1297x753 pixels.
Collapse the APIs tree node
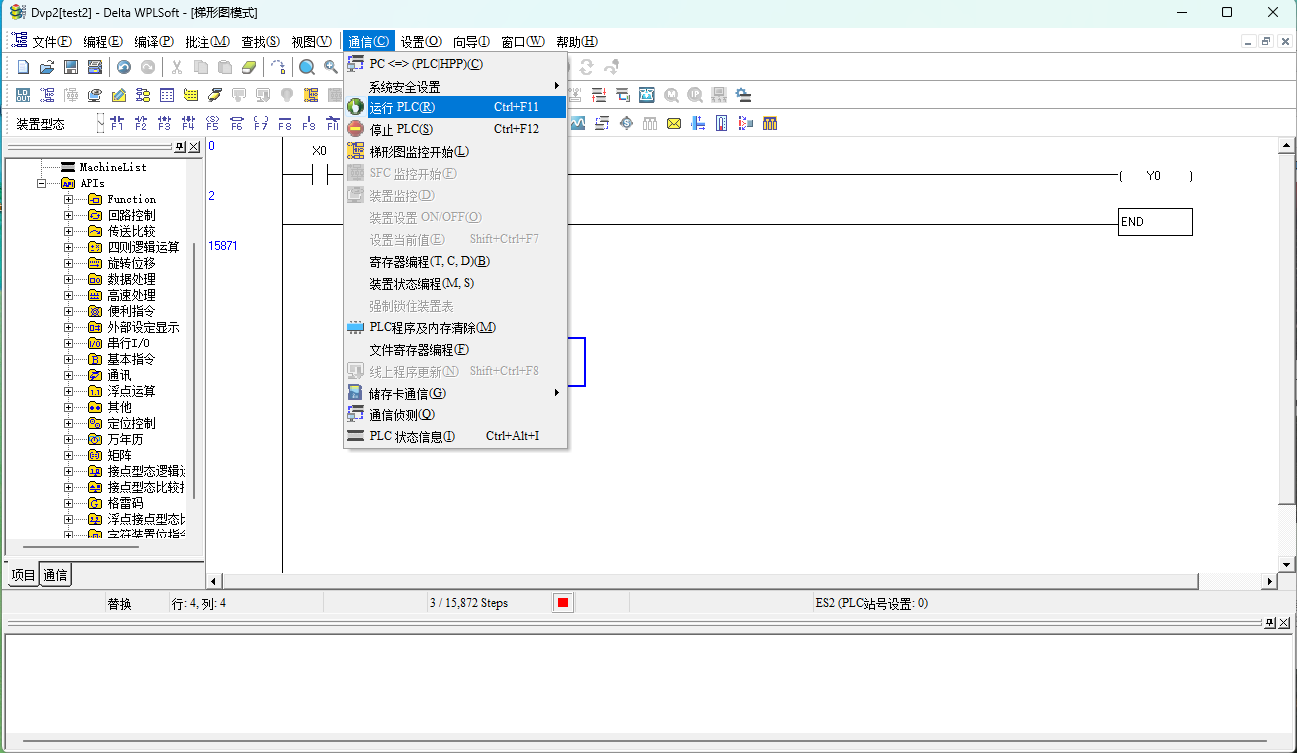42,183
